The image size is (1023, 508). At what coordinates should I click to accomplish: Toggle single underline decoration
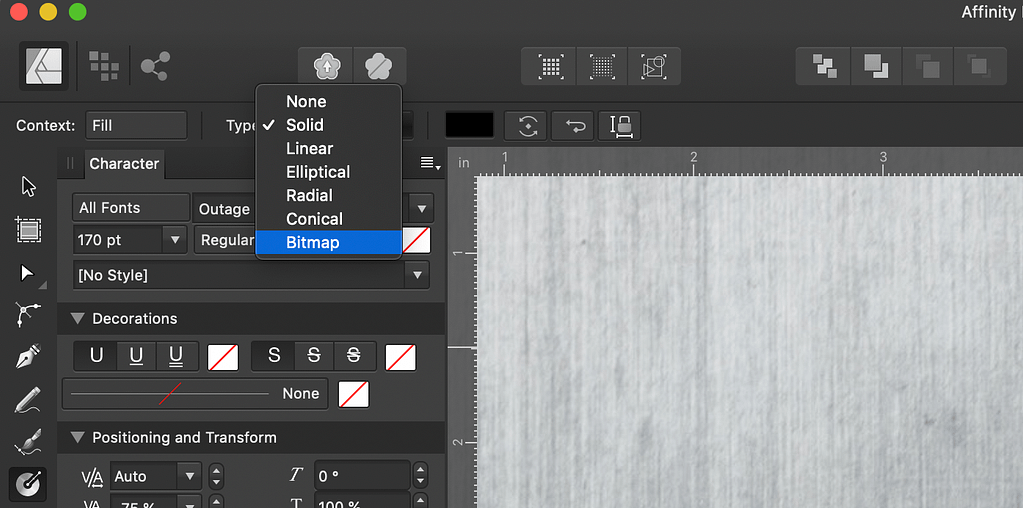tap(136, 356)
